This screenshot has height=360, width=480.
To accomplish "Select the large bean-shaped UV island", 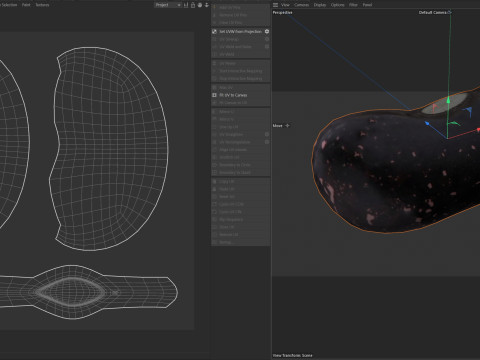I will coord(110,148).
